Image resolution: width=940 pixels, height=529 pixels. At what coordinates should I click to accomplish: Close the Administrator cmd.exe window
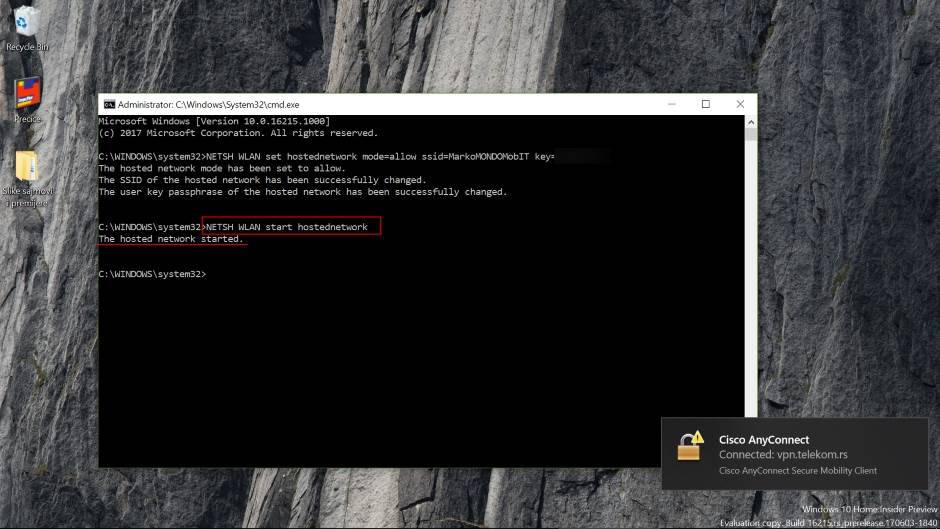tap(740, 104)
